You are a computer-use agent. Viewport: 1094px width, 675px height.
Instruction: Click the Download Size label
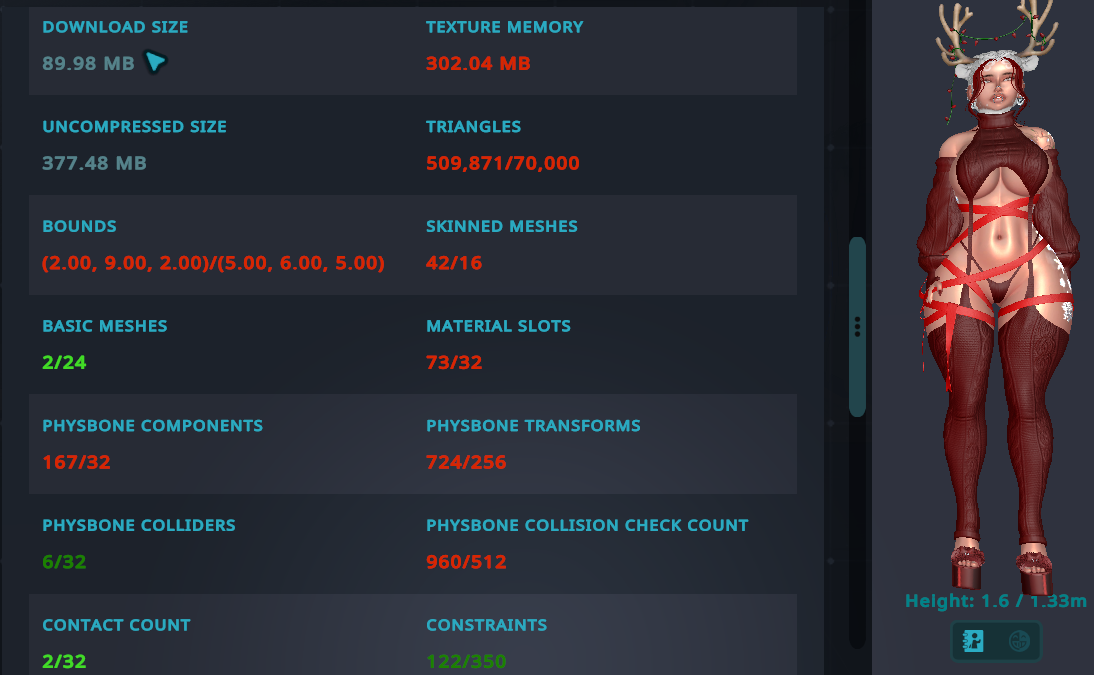tap(115, 27)
